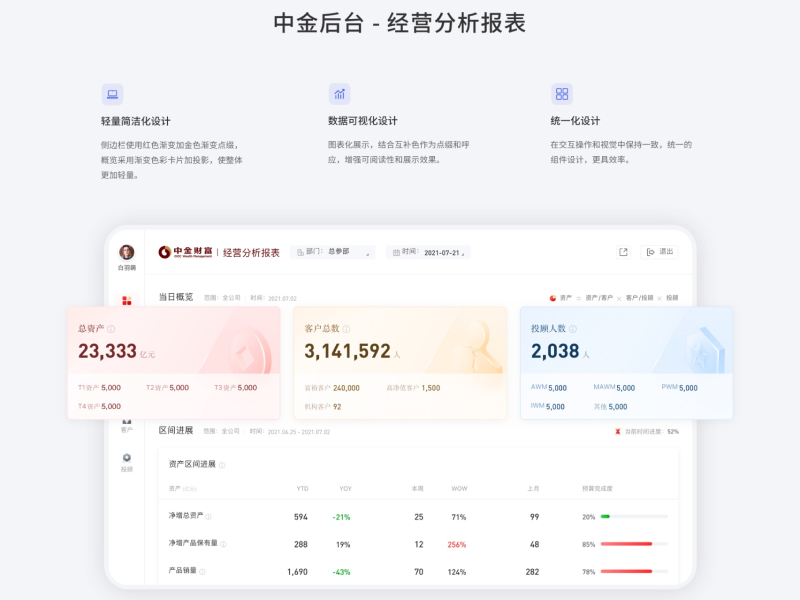Click the user avatar in sidebar
This screenshot has width=800, height=600.
(x=126, y=253)
